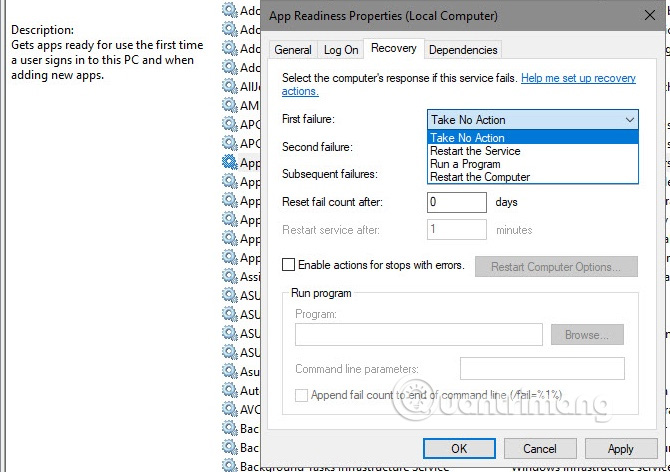Go to the Dependencies tab
The image size is (670, 472).
pyautogui.click(x=463, y=50)
